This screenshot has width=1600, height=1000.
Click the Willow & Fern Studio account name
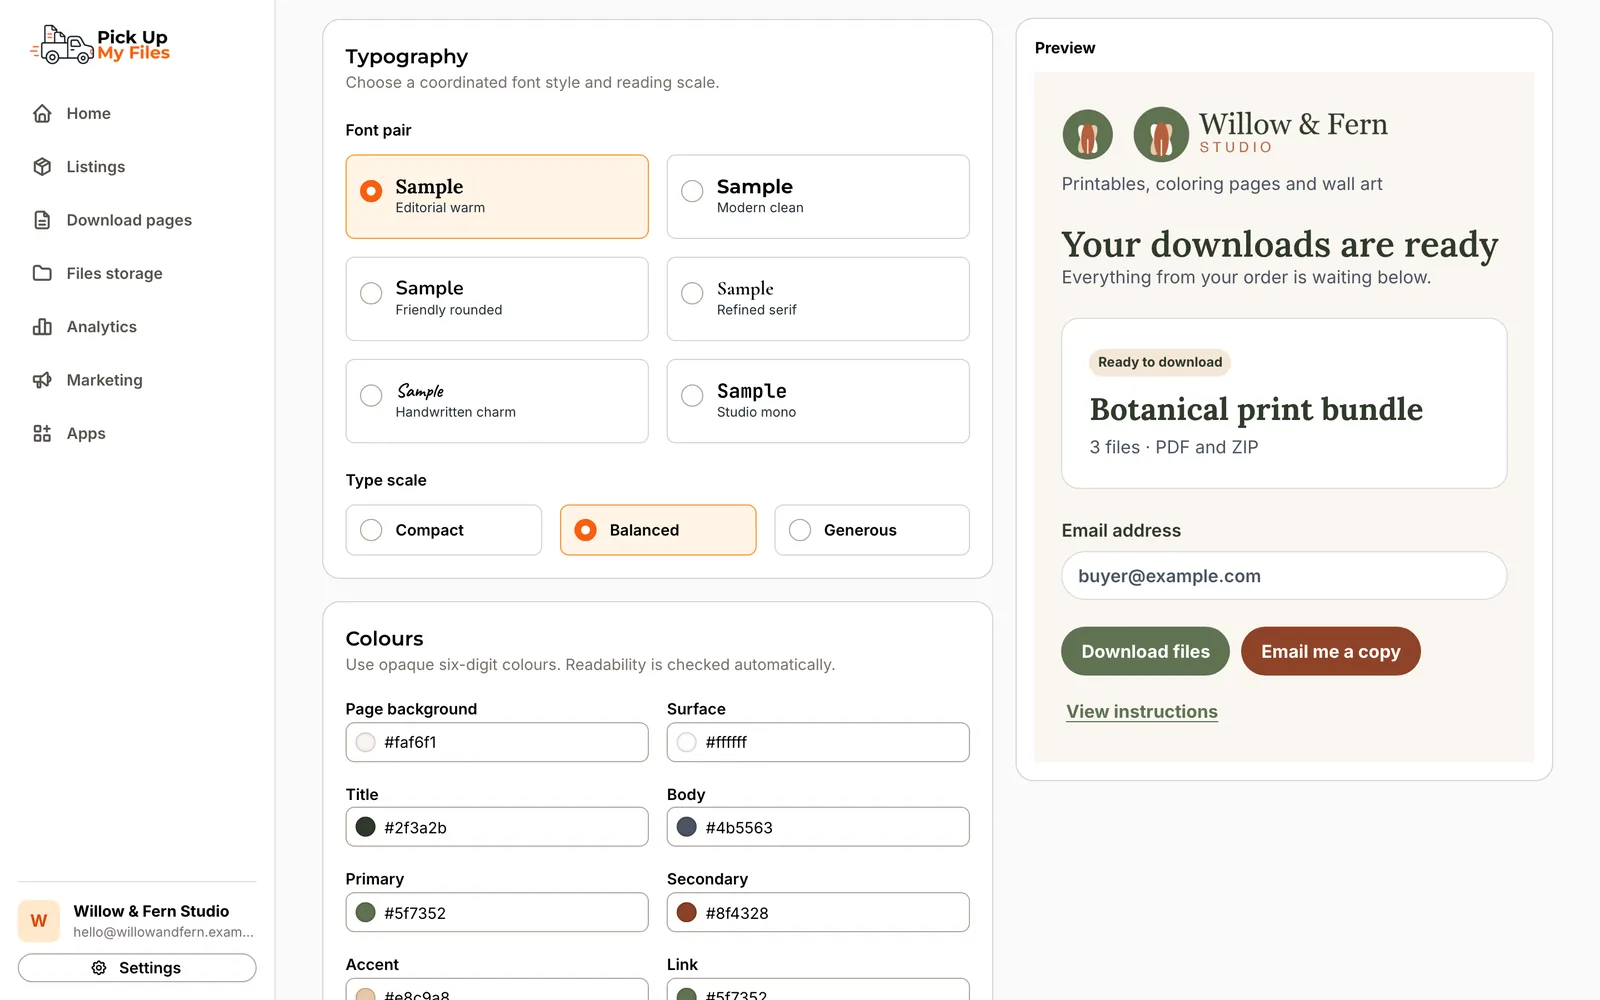(x=151, y=911)
